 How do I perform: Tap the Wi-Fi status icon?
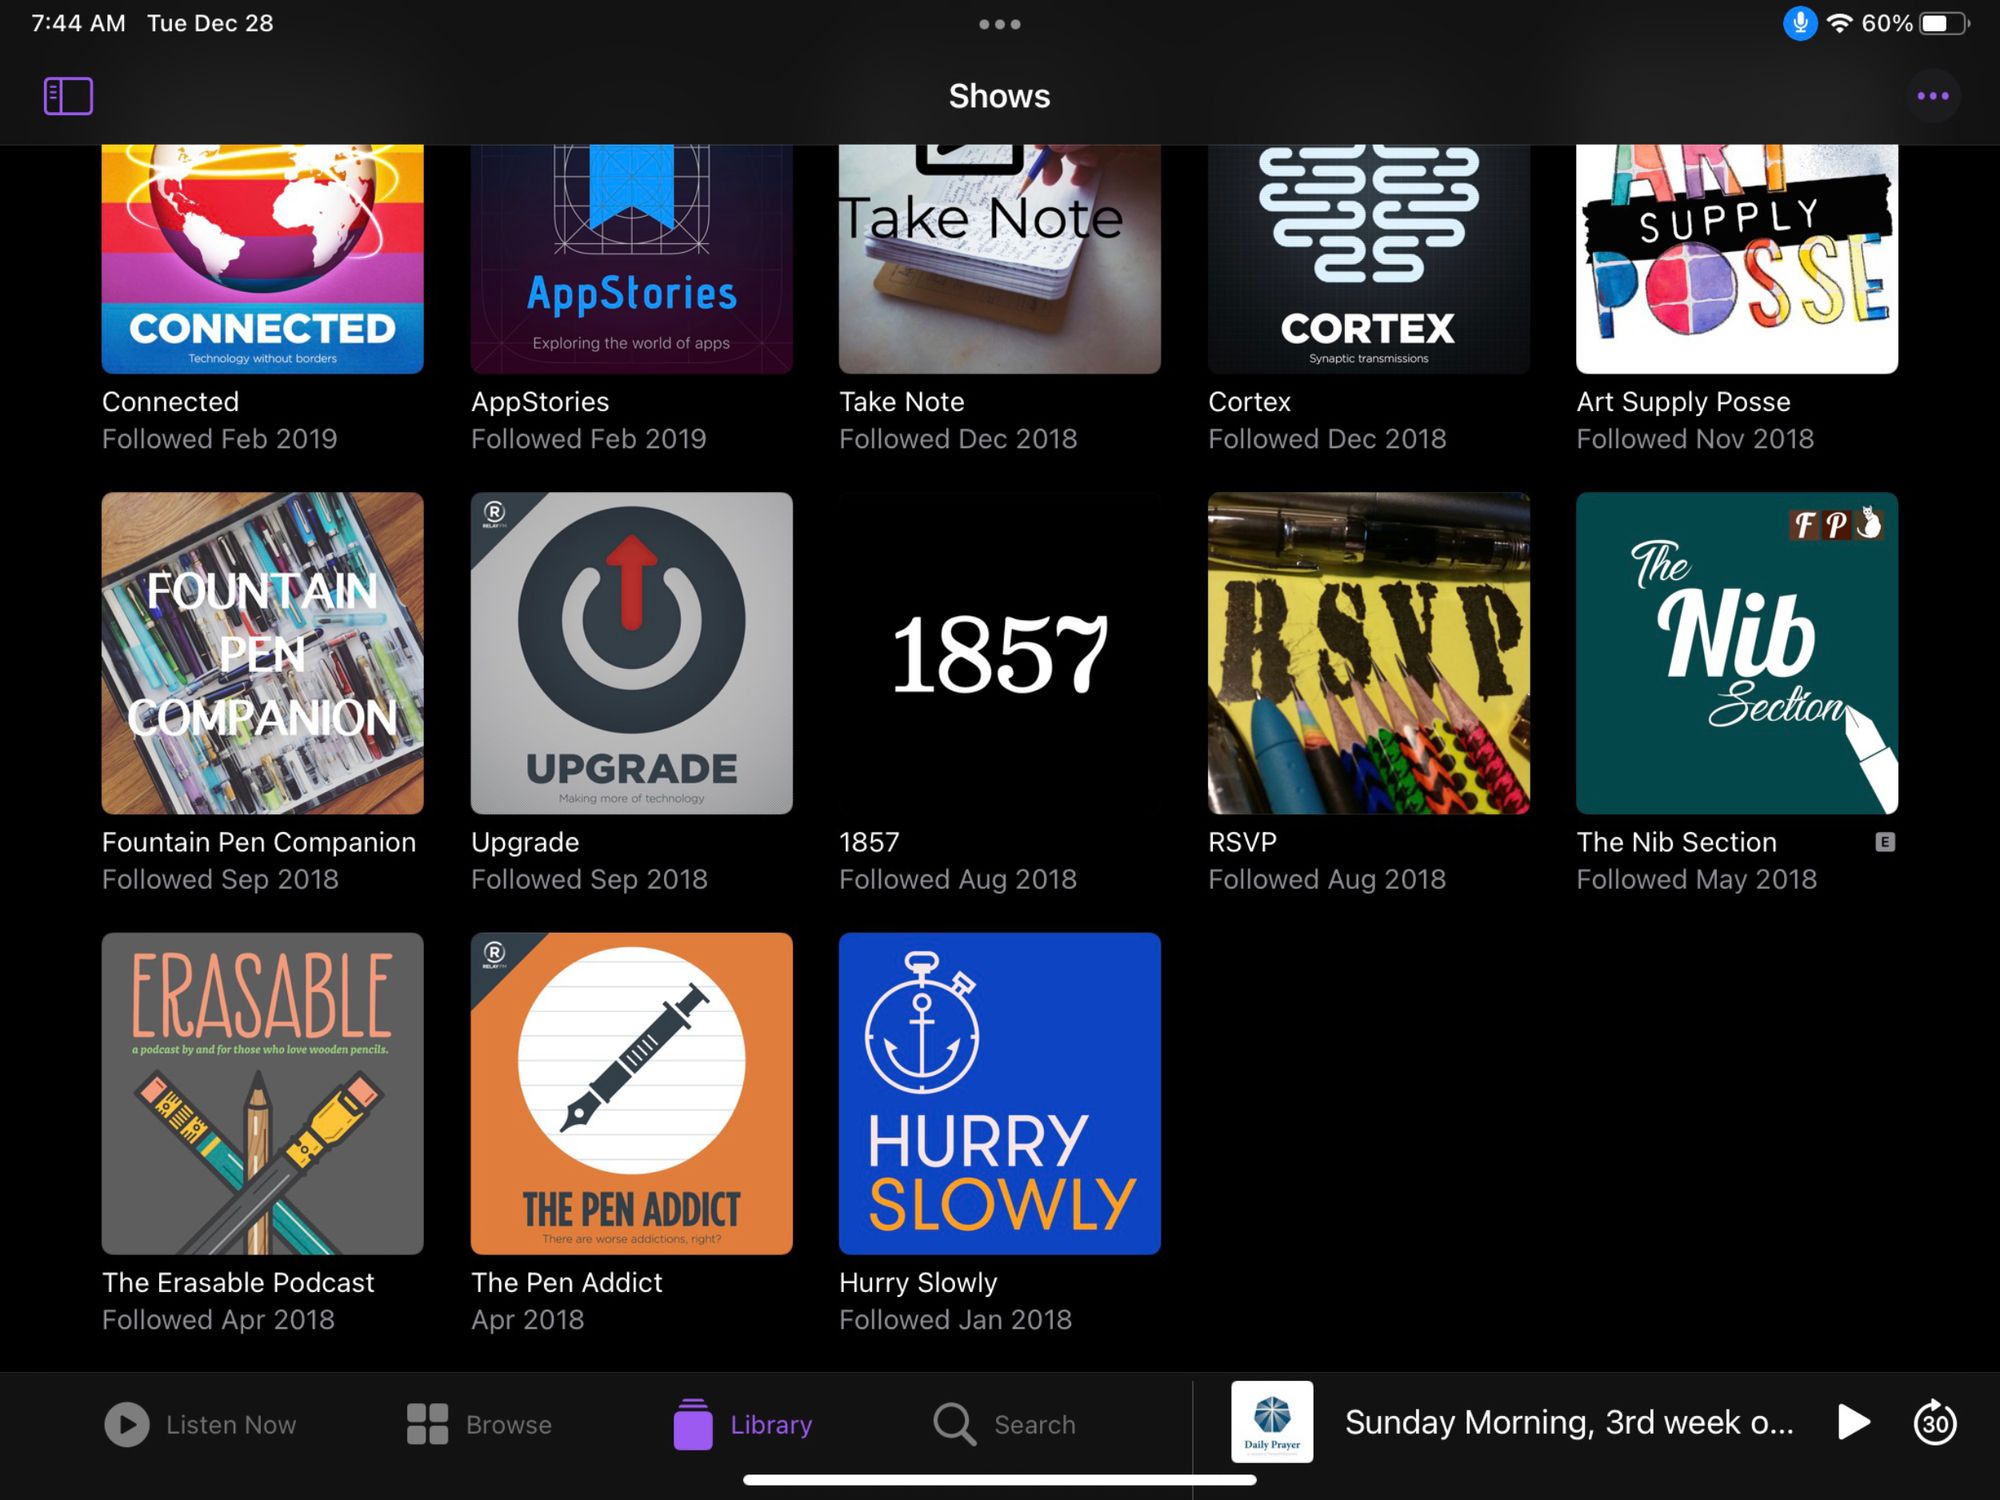point(1839,23)
